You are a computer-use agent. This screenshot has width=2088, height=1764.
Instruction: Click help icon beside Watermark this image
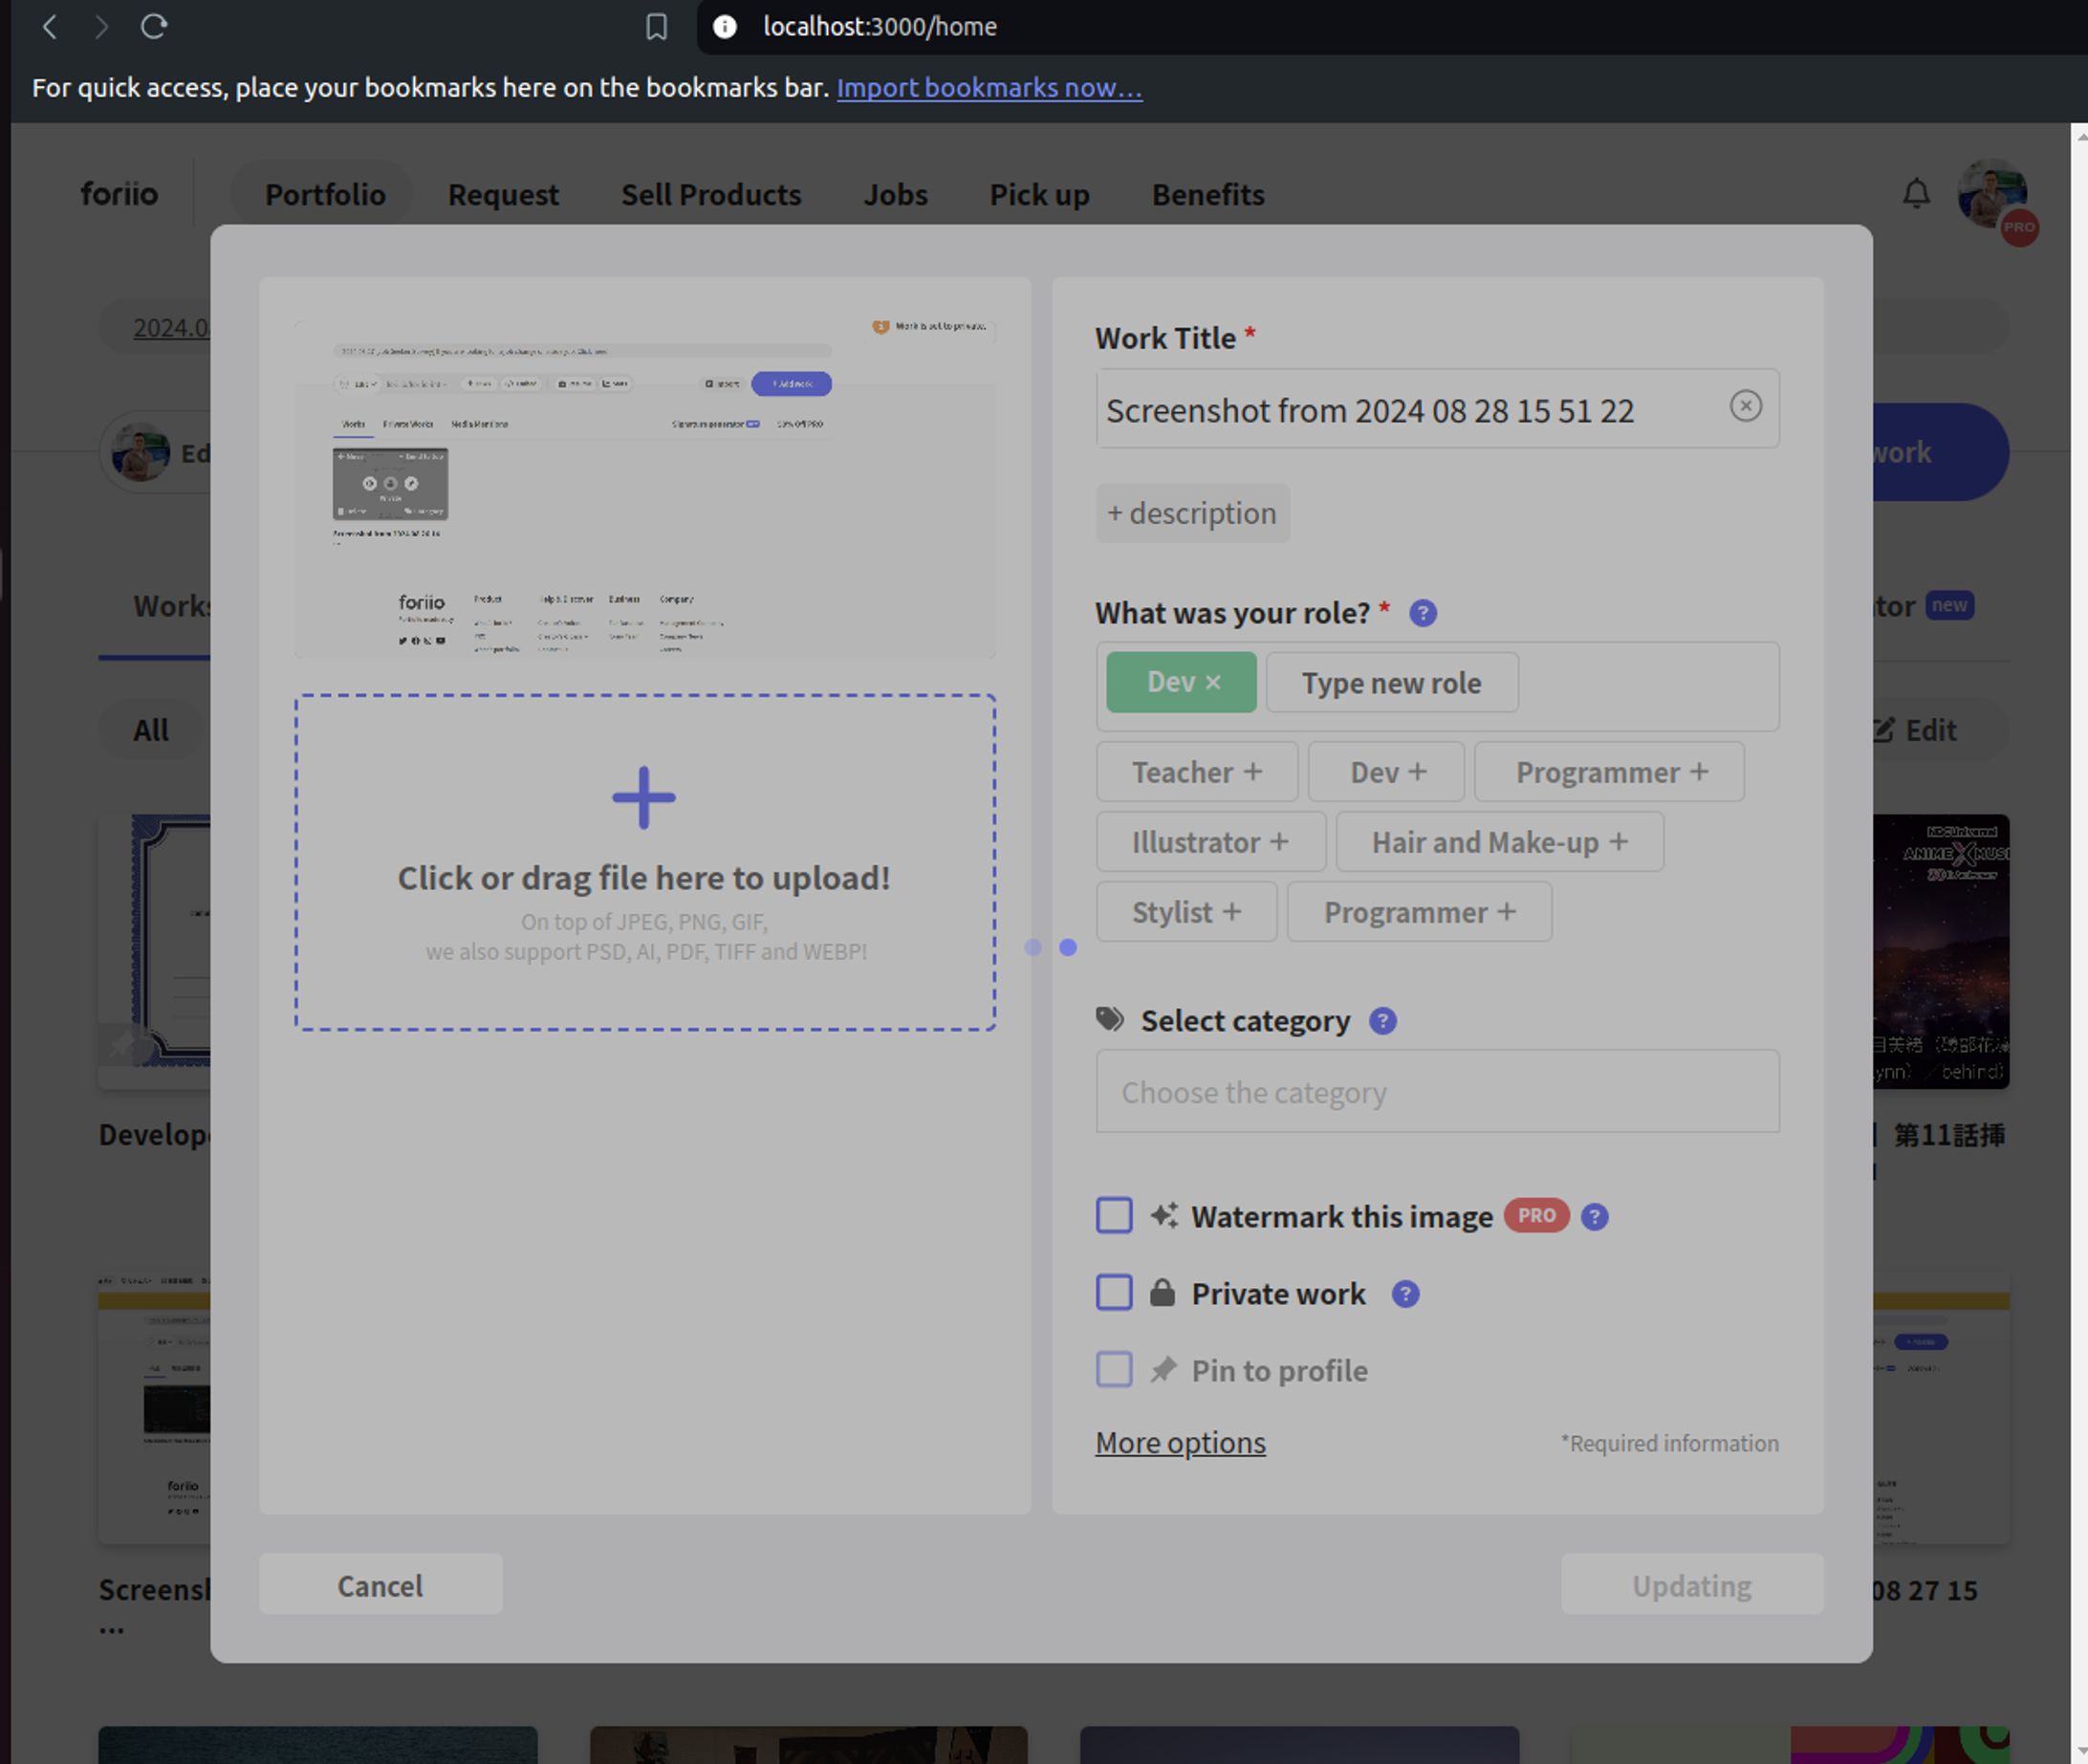(1594, 1217)
